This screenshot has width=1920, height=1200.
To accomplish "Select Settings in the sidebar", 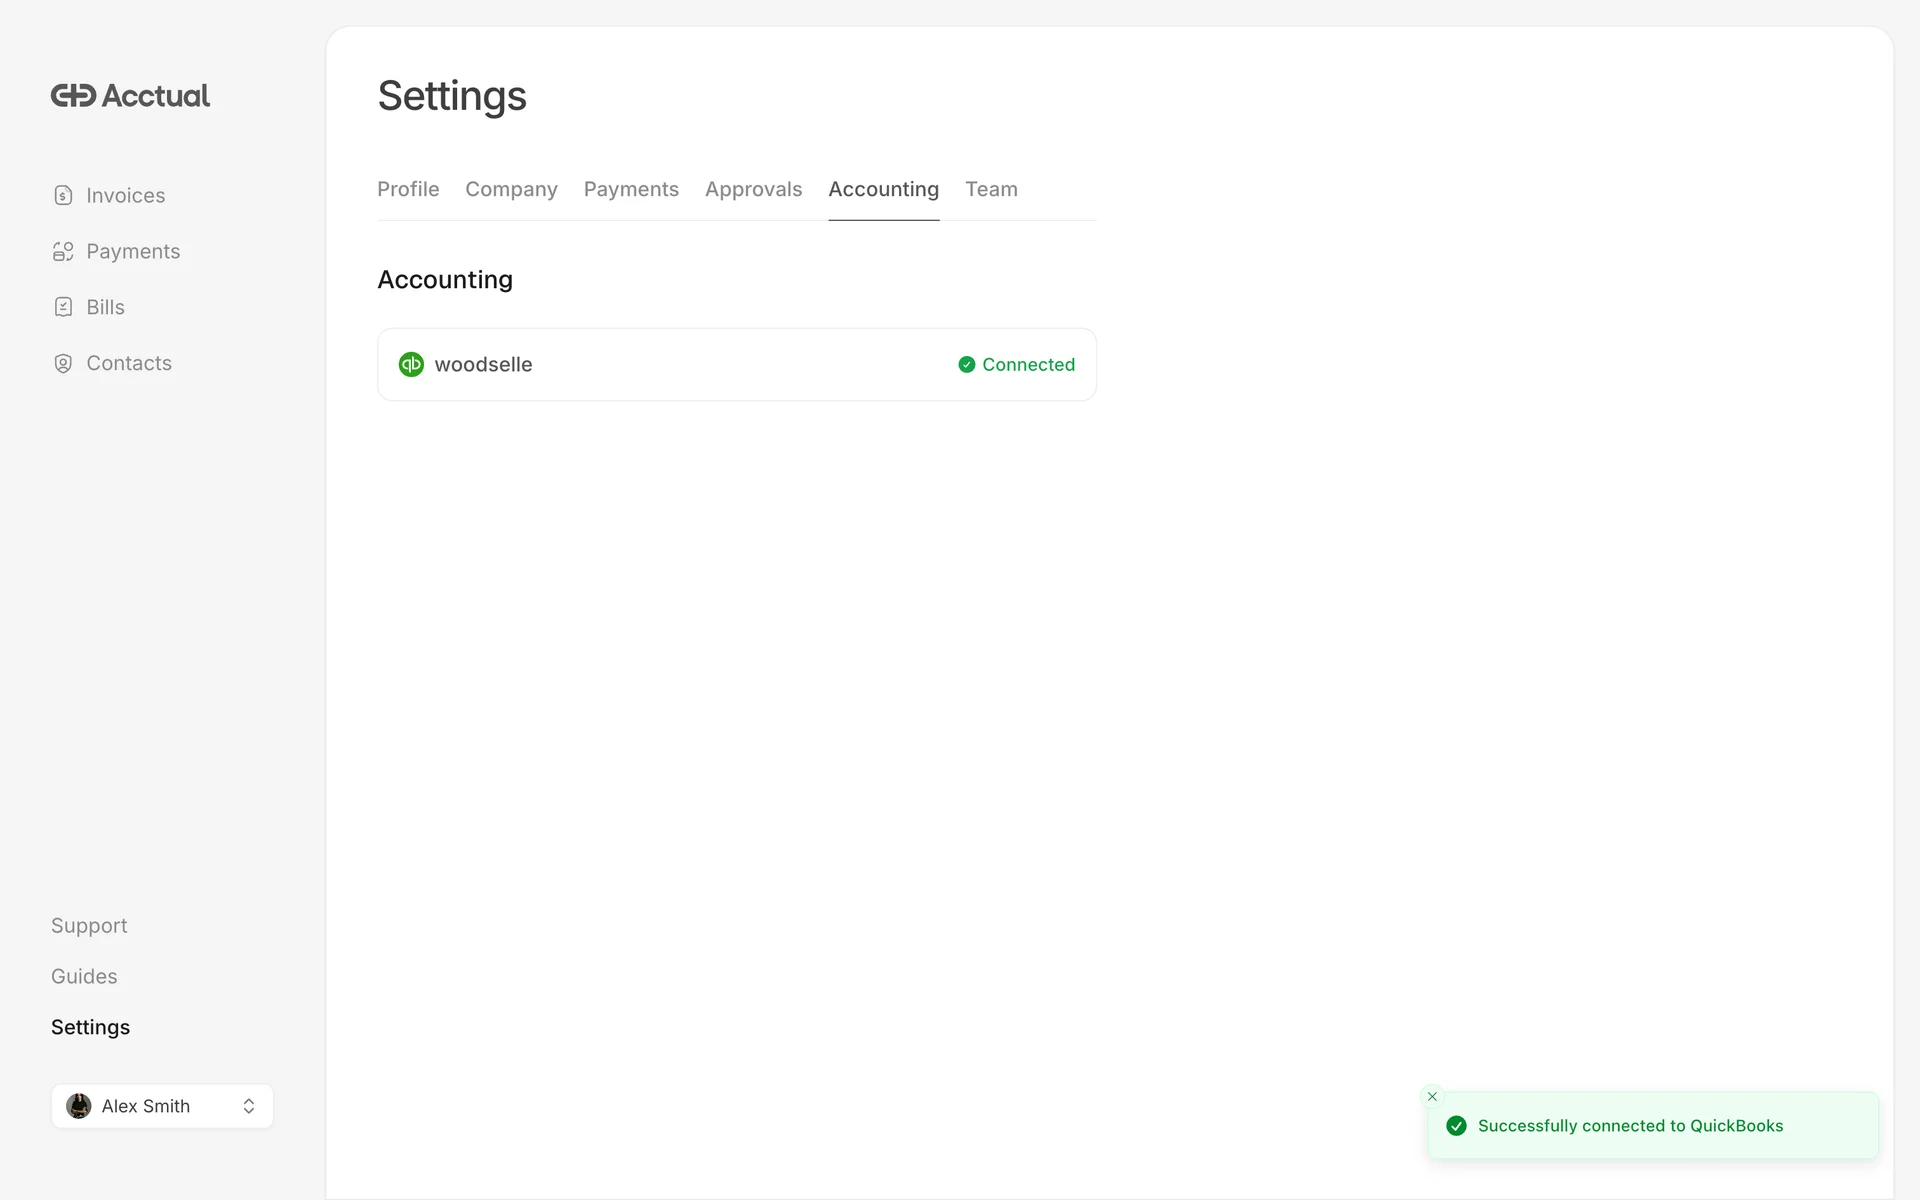I will click(90, 1028).
